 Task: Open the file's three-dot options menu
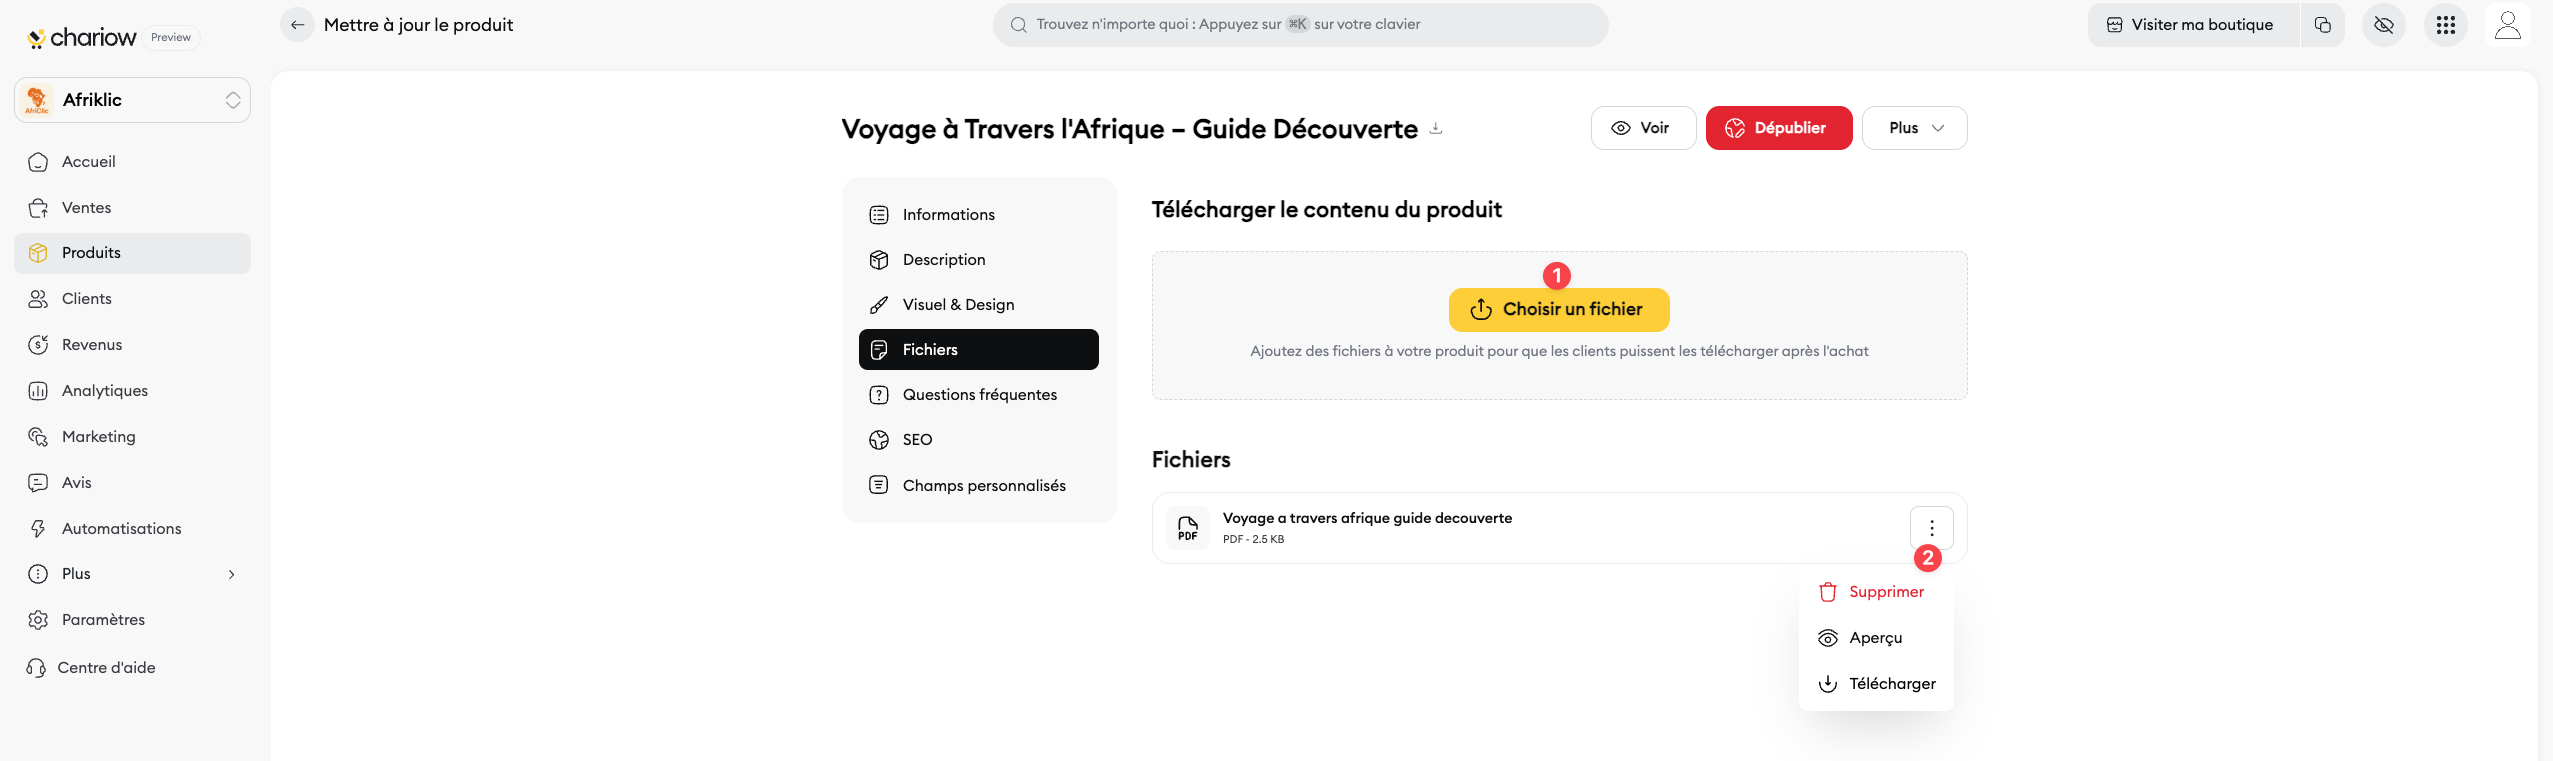[1931, 528]
